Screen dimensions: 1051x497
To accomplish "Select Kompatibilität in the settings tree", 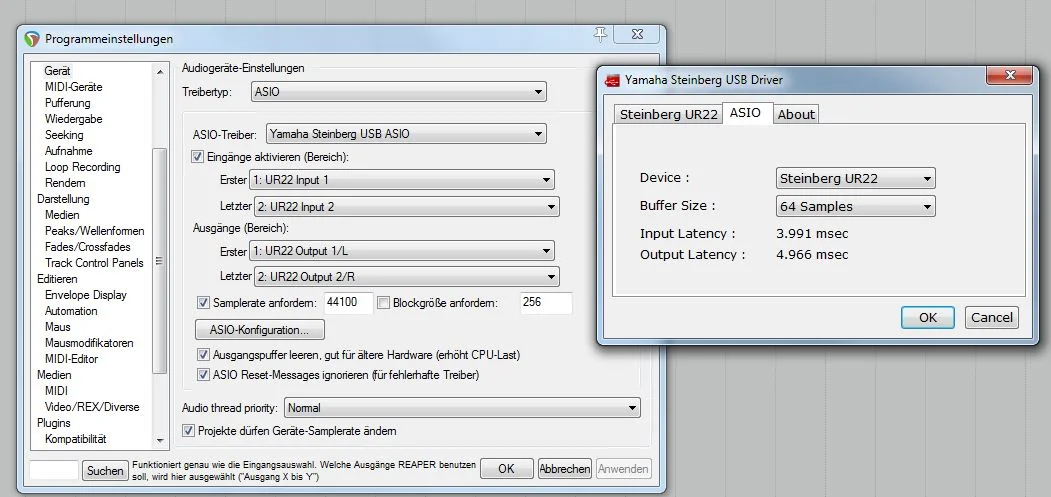I will (76, 439).
